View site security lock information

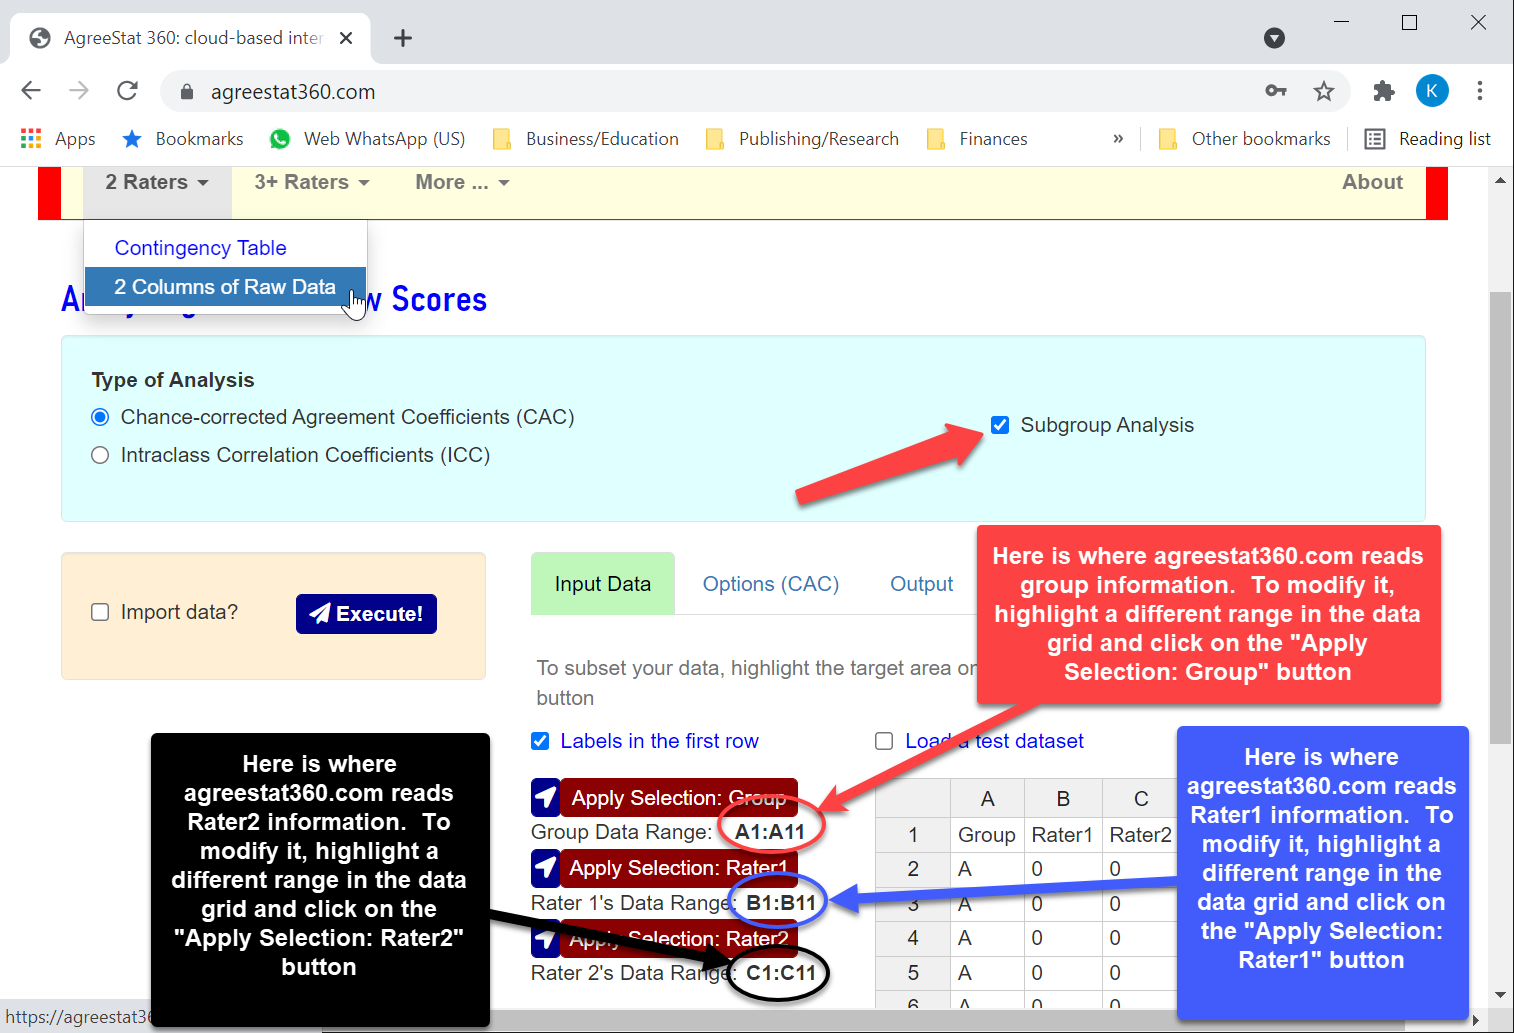click(187, 92)
